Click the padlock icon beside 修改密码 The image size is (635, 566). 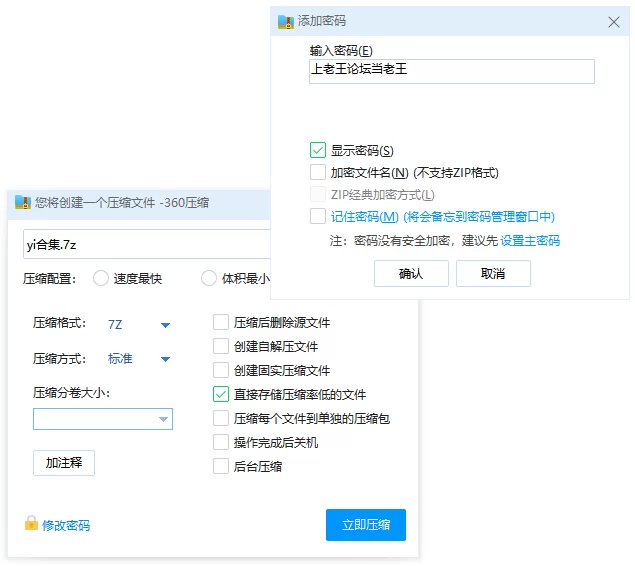[x=31, y=523]
